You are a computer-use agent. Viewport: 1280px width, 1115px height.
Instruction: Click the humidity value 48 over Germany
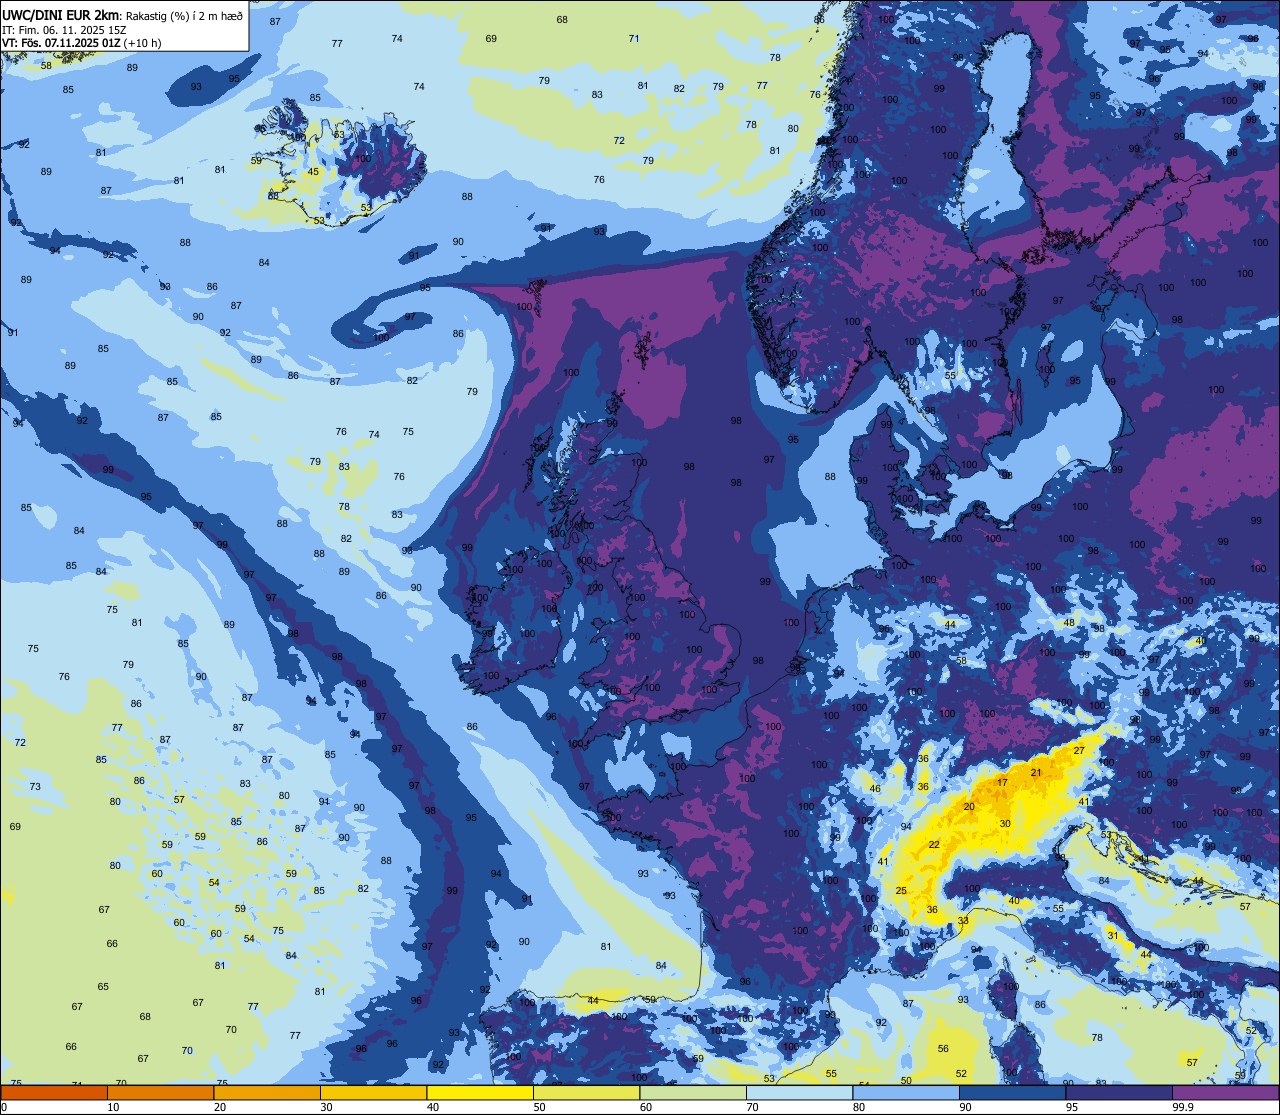pos(1069,622)
